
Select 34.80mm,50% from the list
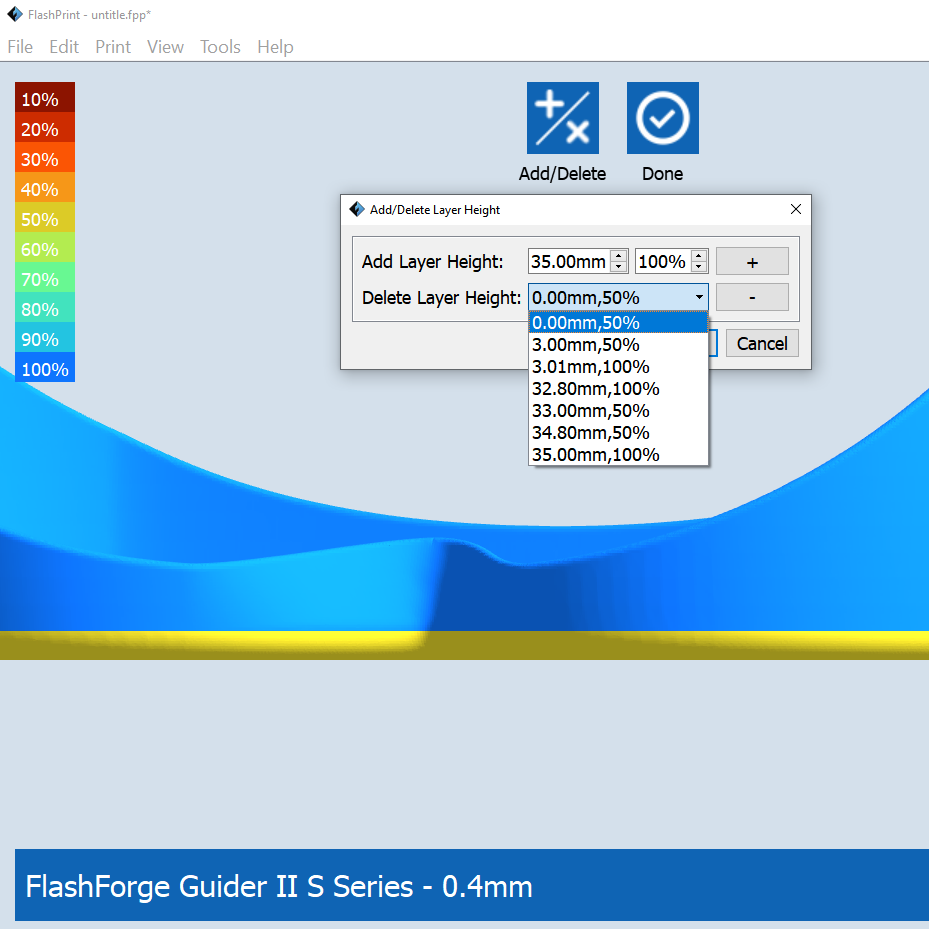click(x=618, y=433)
